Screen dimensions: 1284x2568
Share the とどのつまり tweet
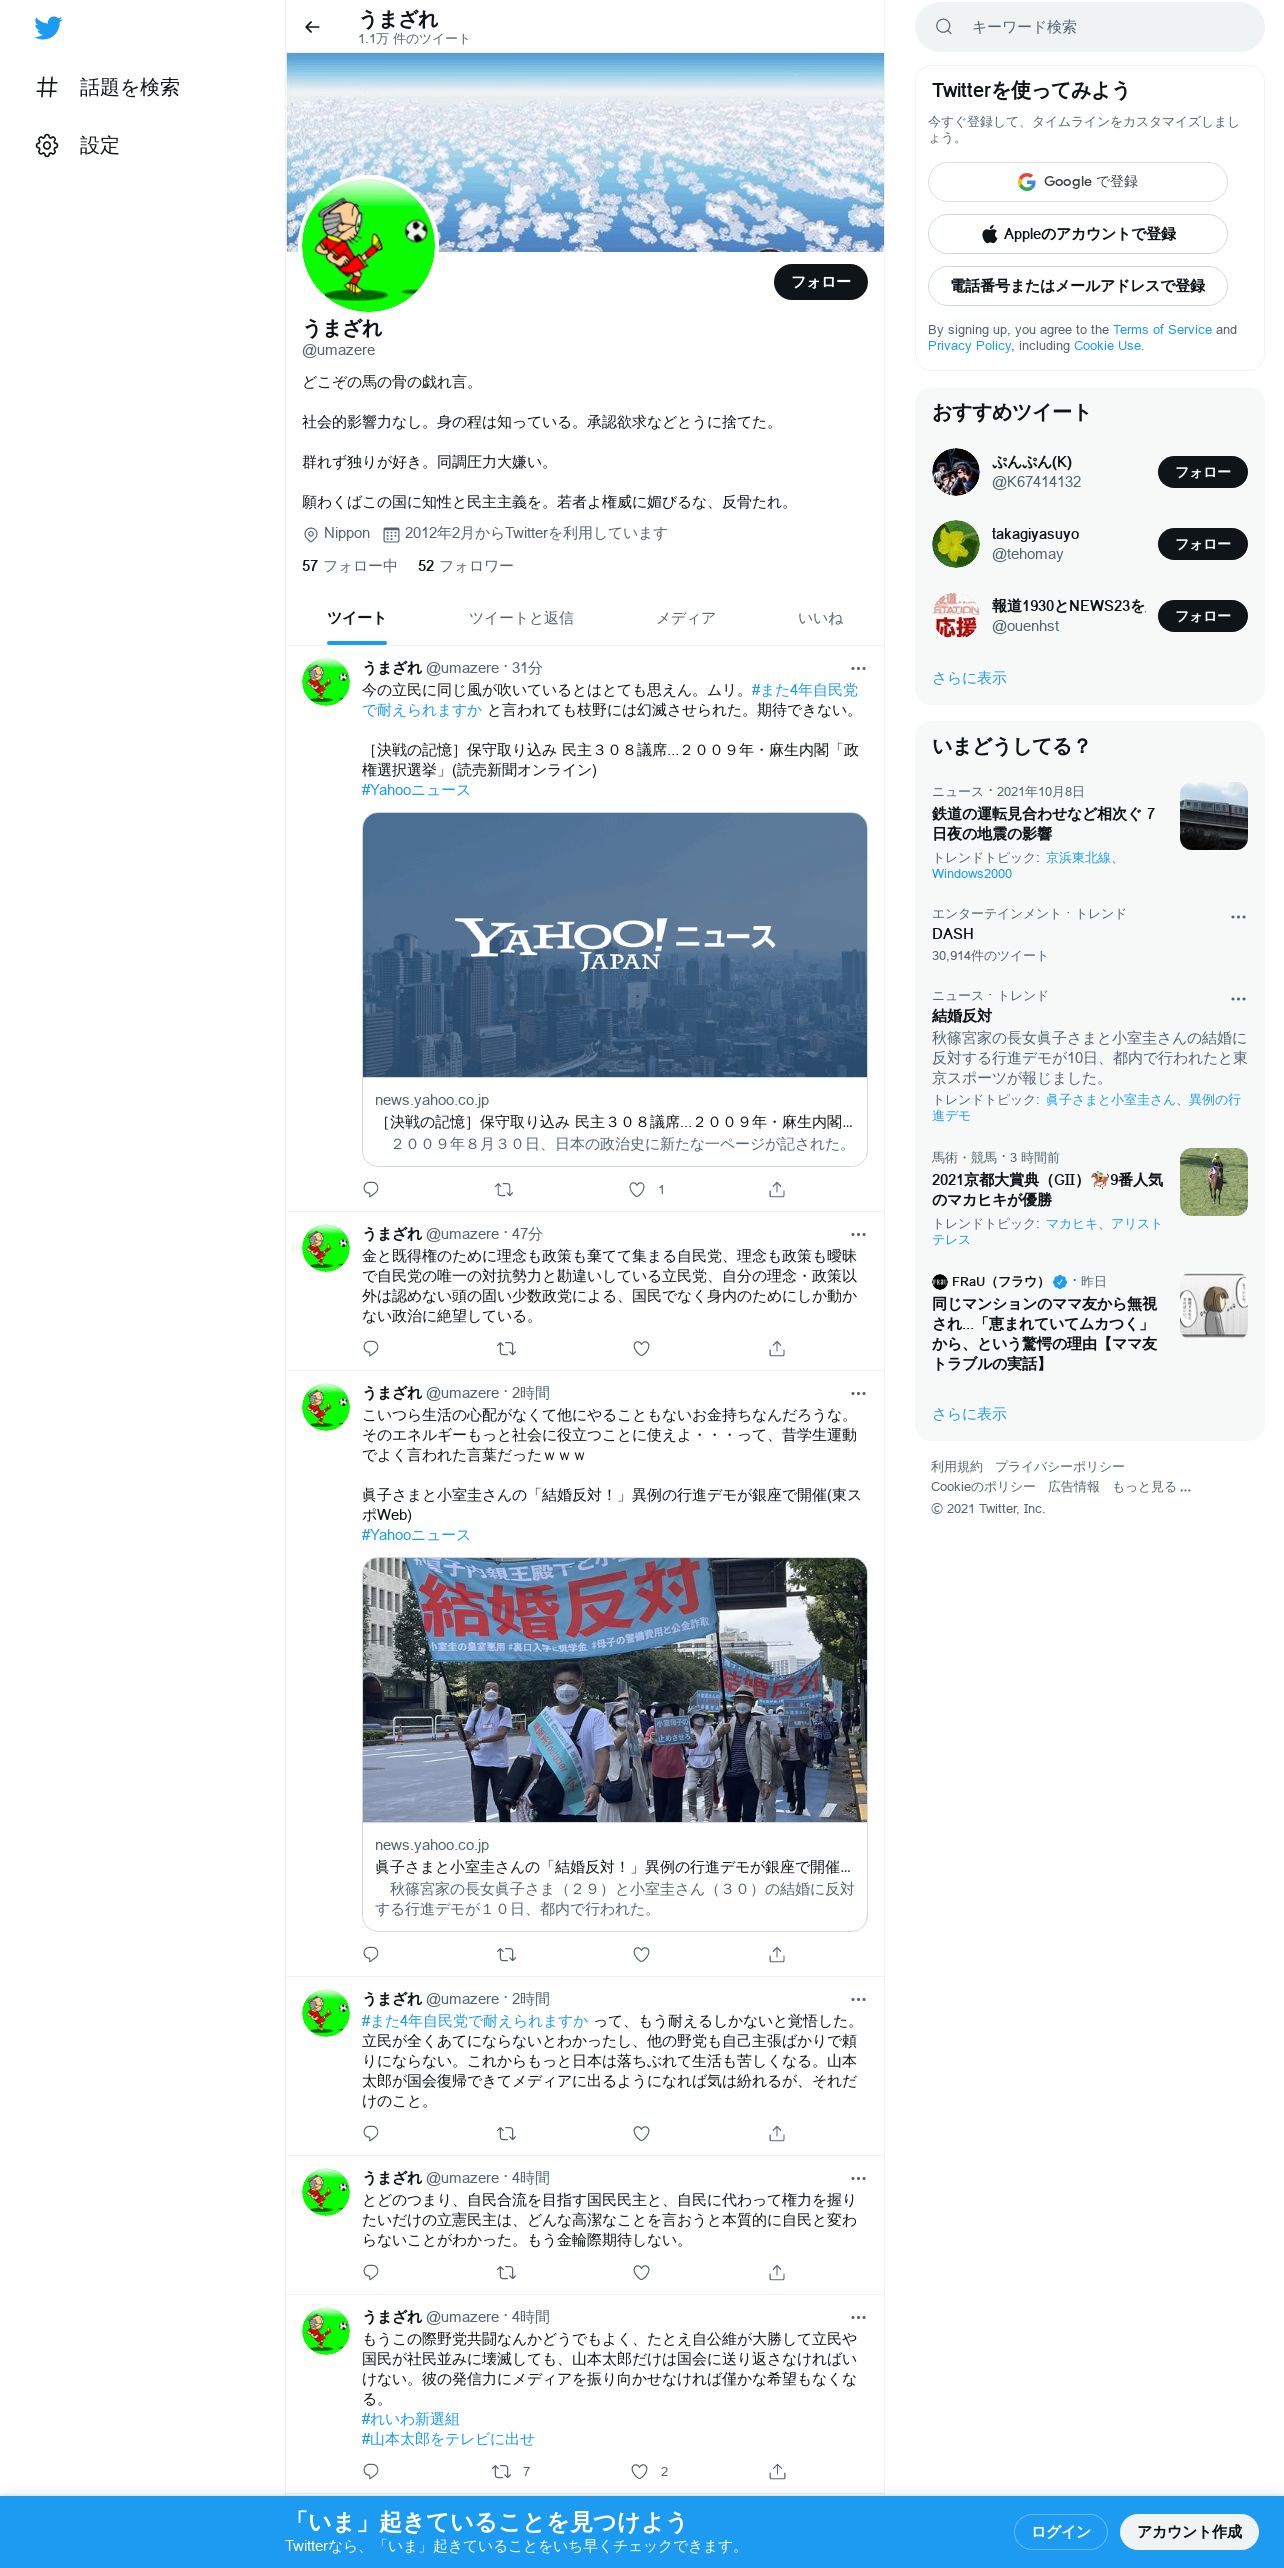point(777,2272)
